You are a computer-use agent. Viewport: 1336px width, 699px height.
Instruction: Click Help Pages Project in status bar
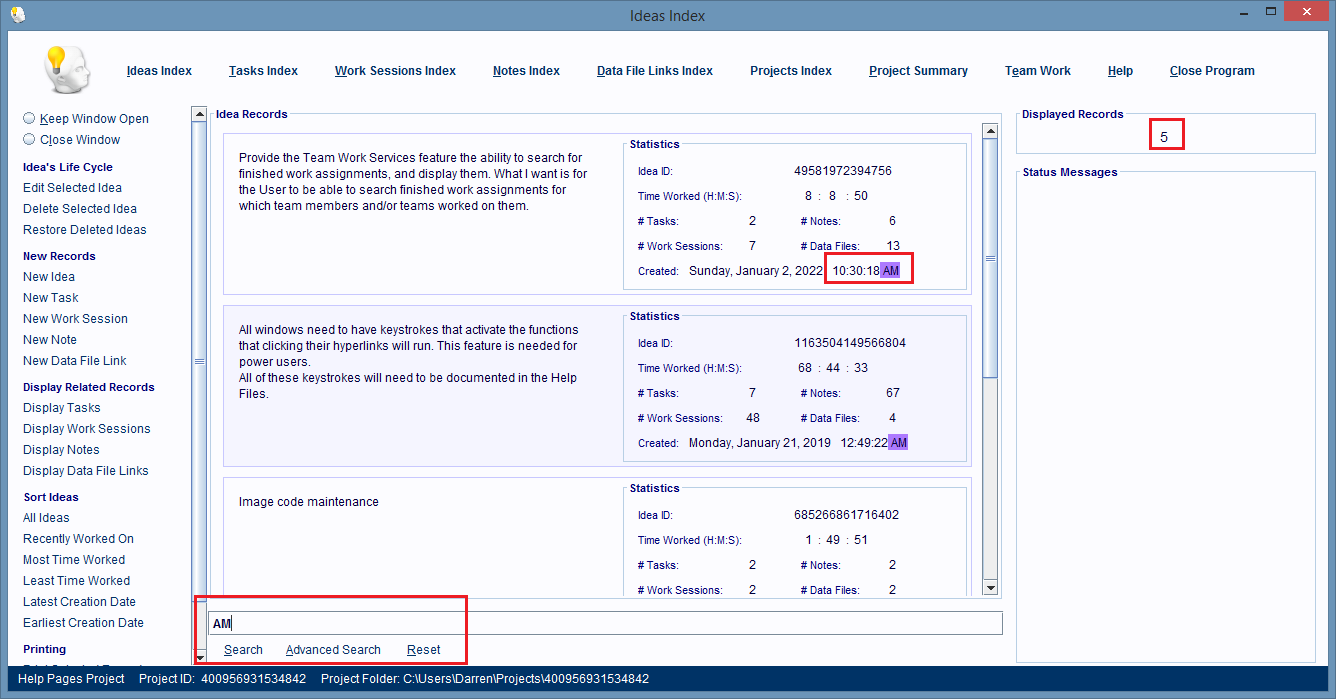point(71,679)
